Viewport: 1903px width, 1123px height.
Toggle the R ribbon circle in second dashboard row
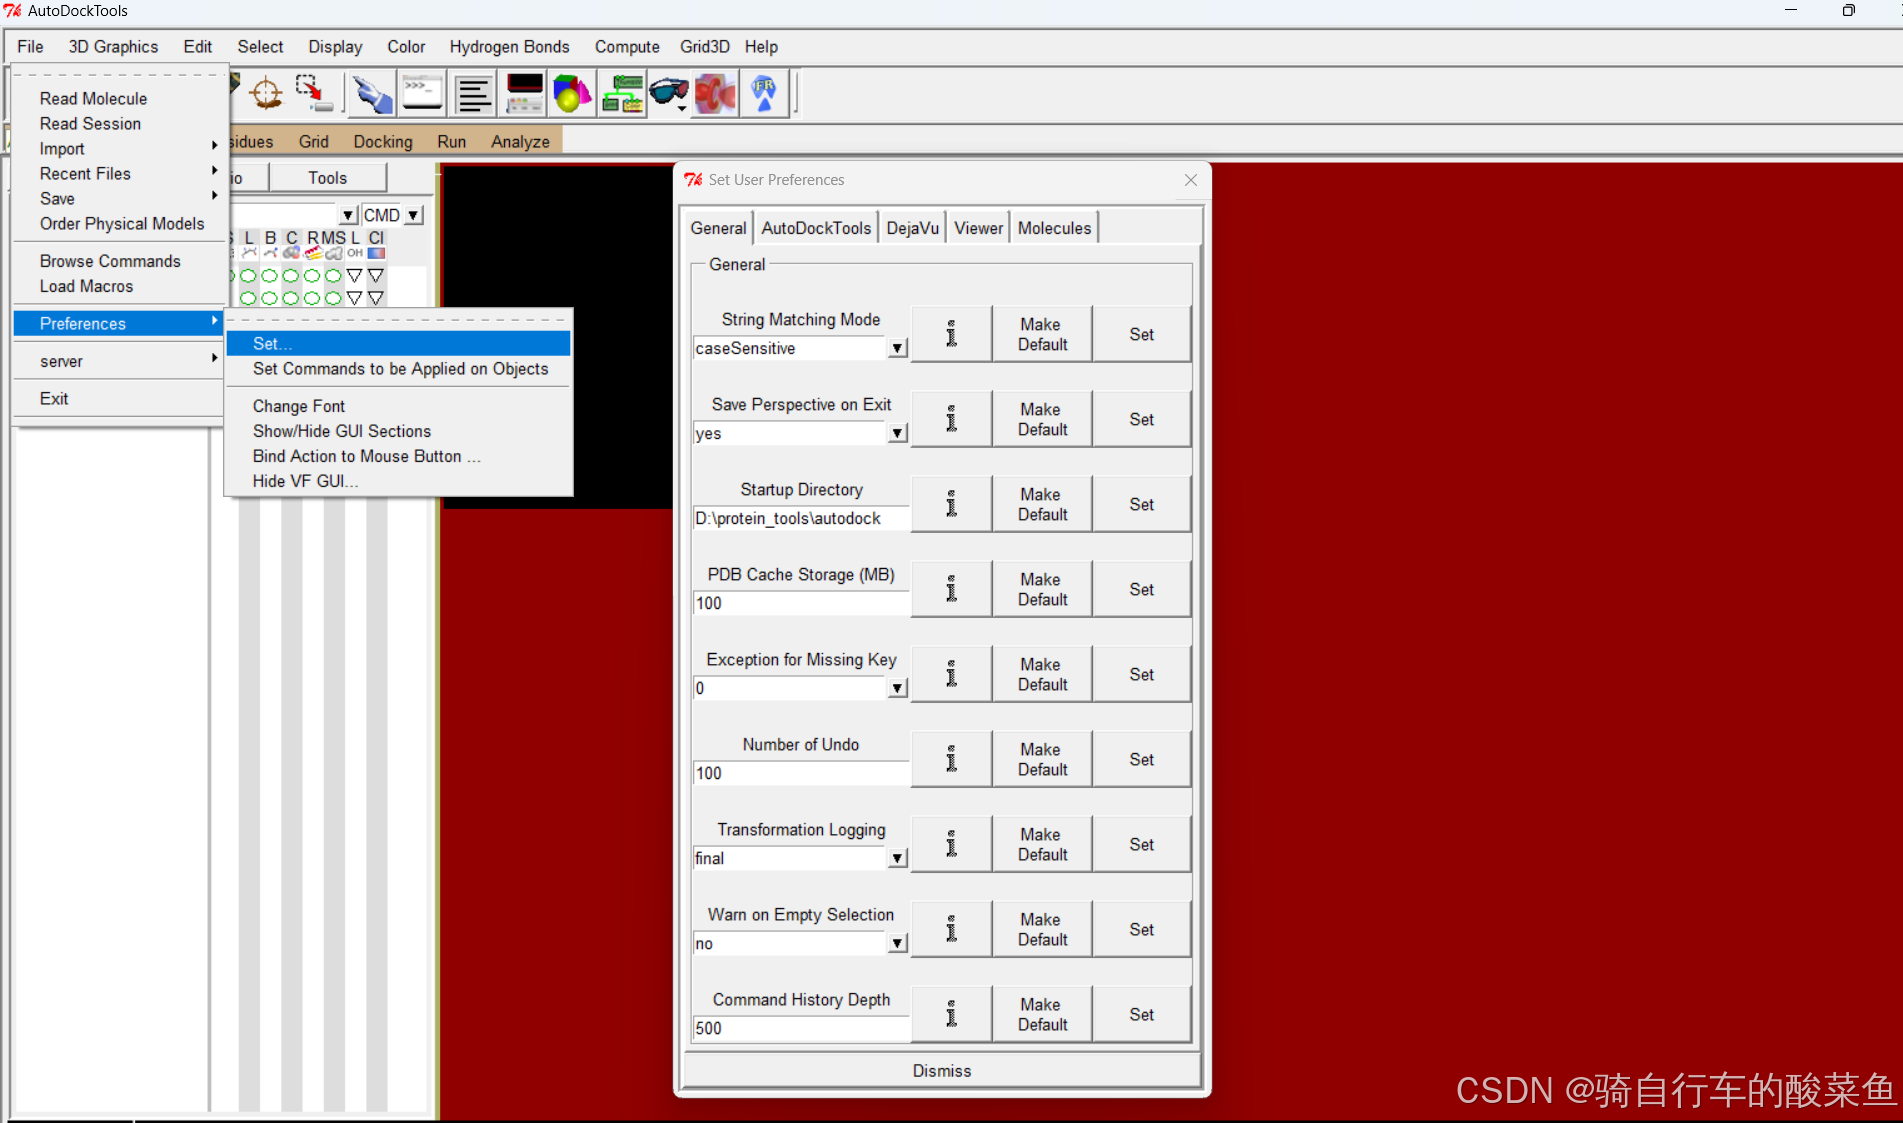[312, 298]
